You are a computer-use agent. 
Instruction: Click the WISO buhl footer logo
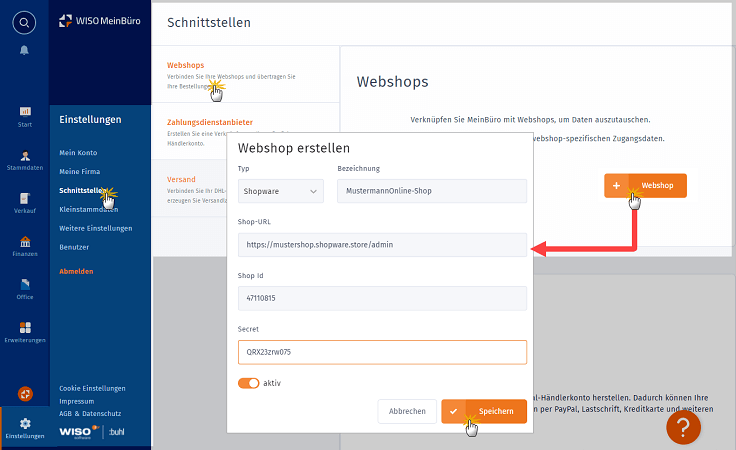(92, 432)
